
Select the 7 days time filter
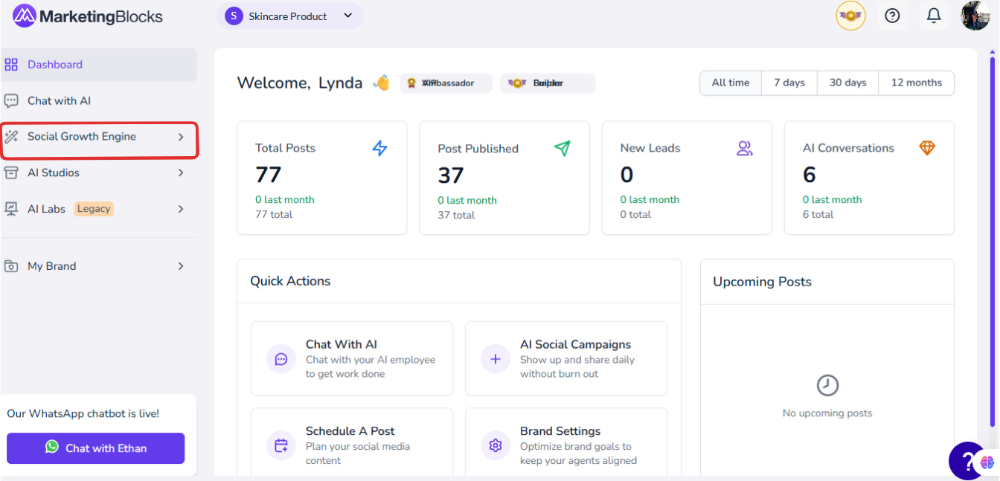coord(789,83)
